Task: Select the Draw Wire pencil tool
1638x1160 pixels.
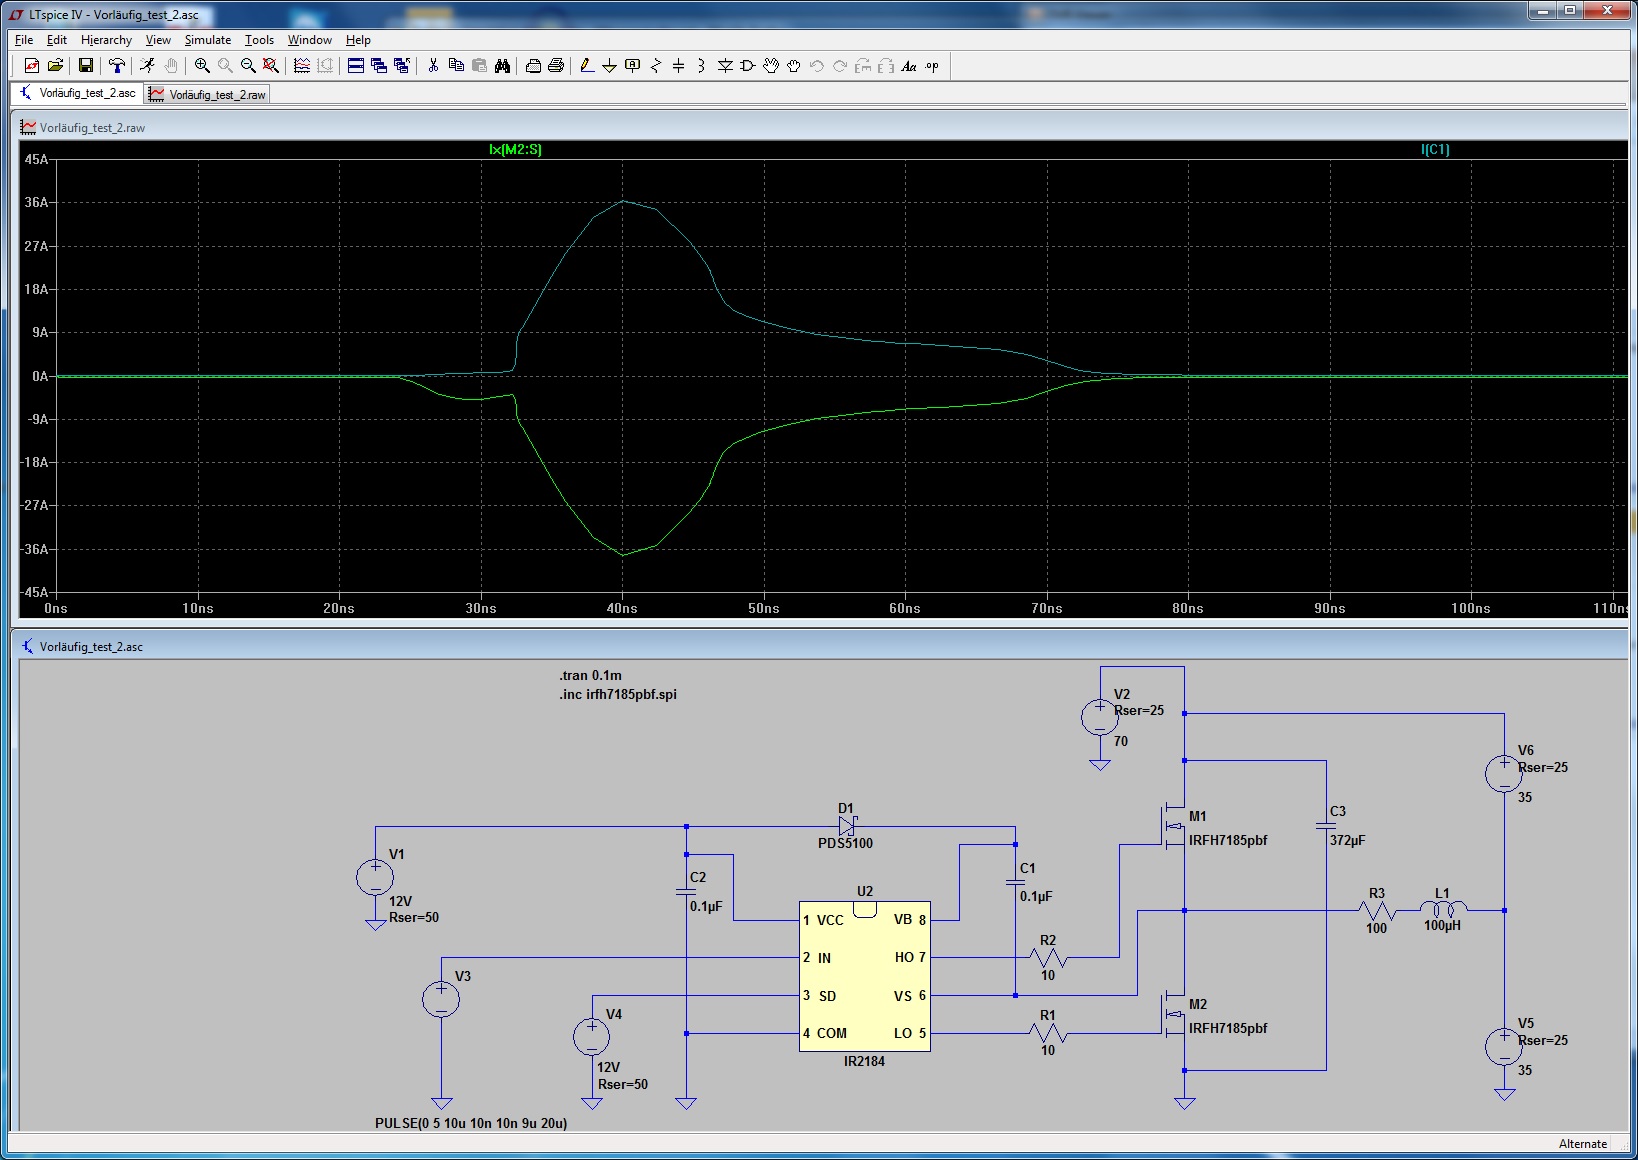Action: [587, 66]
